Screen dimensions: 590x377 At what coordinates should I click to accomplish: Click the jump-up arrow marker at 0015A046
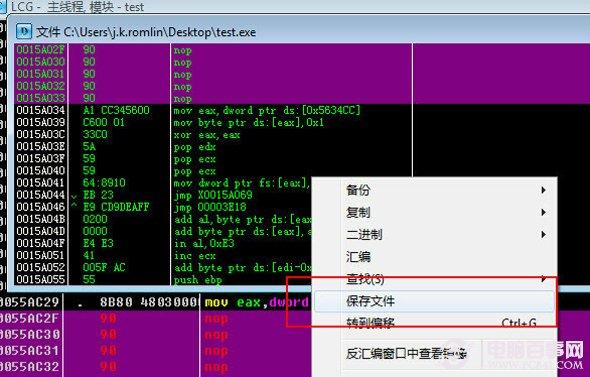(74, 206)
